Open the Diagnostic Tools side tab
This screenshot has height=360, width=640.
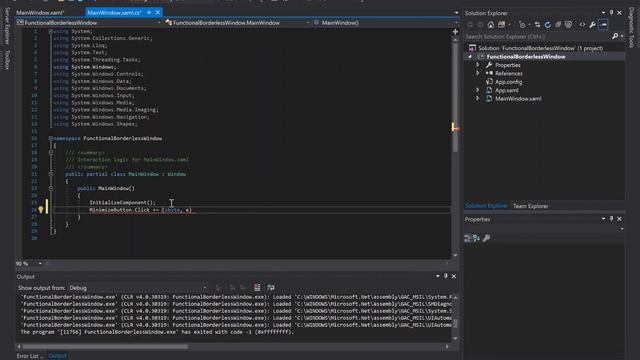pos(631,28)
